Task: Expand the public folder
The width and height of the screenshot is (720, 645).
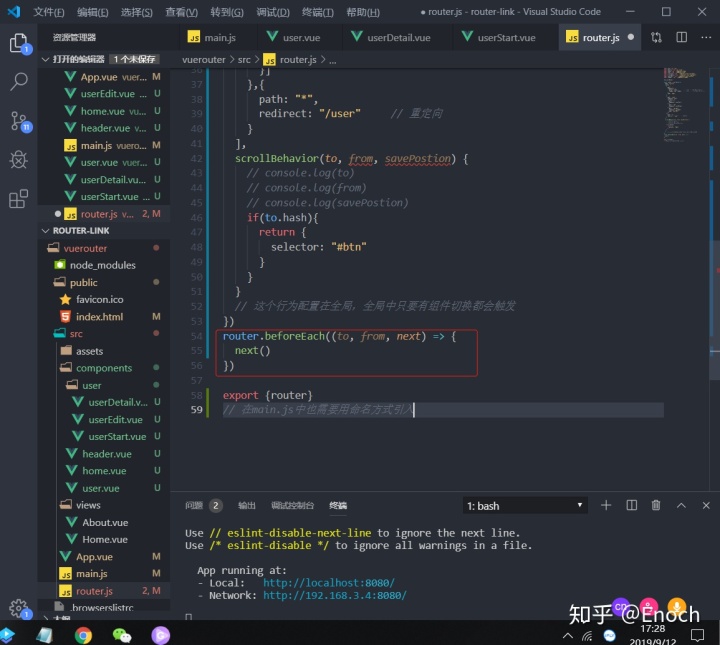Action: point(83,282)
